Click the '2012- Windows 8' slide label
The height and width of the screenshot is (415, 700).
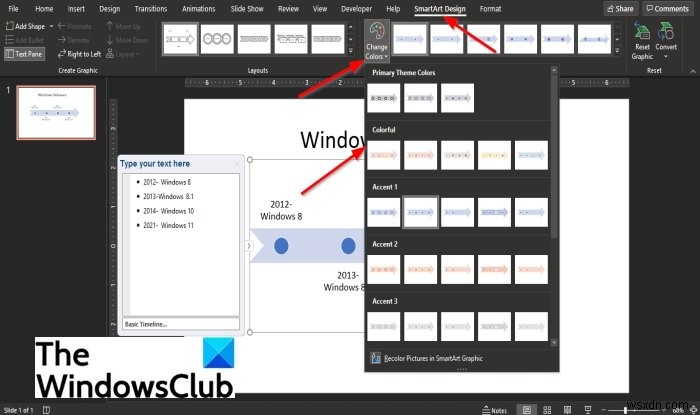coord(281,210)
